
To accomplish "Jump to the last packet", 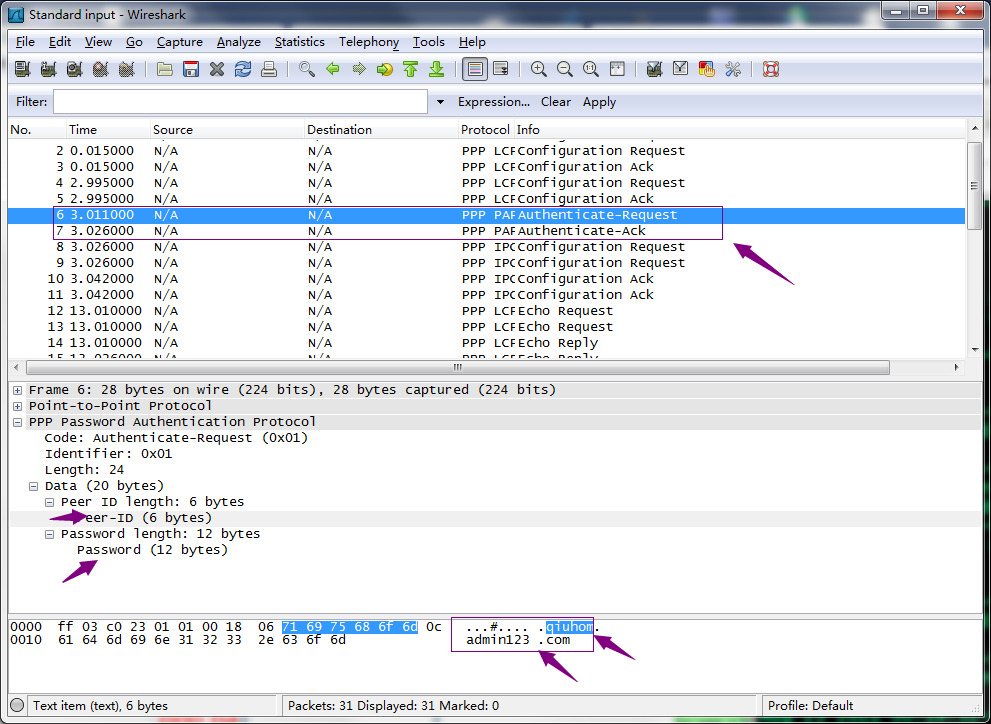I will pos(437,69).
